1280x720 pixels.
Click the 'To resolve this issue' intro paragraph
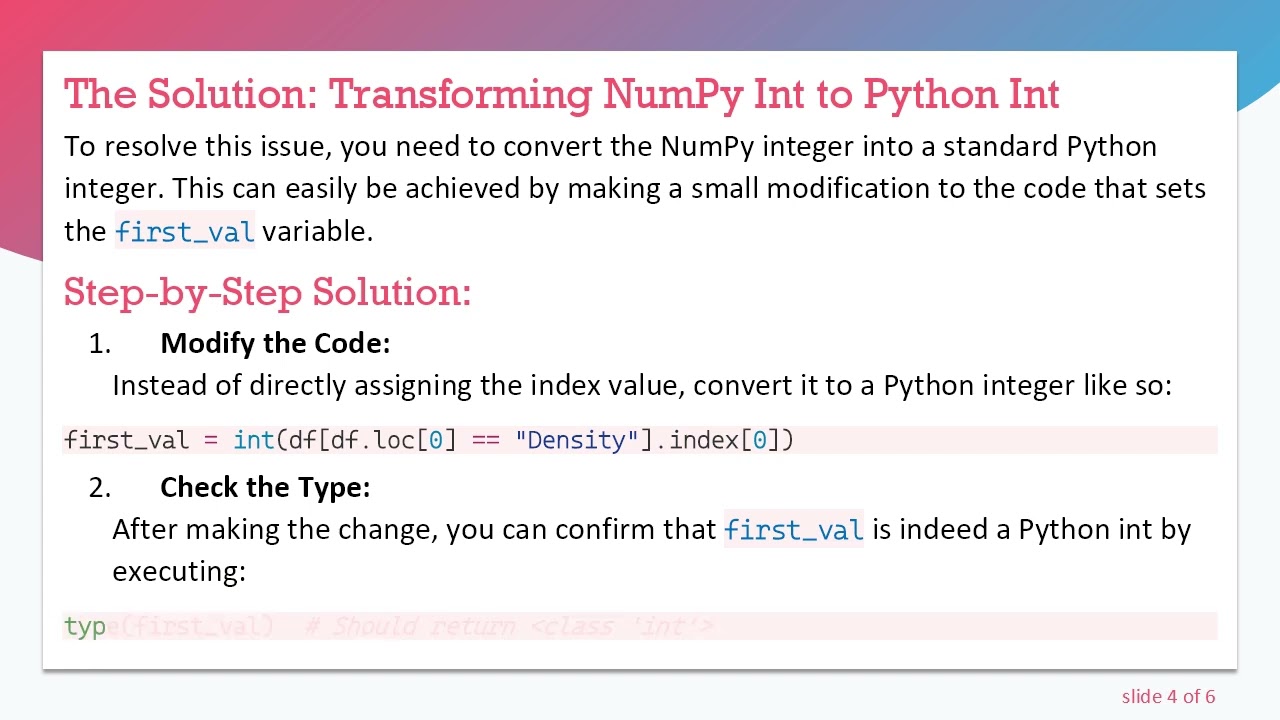point(635,188)
